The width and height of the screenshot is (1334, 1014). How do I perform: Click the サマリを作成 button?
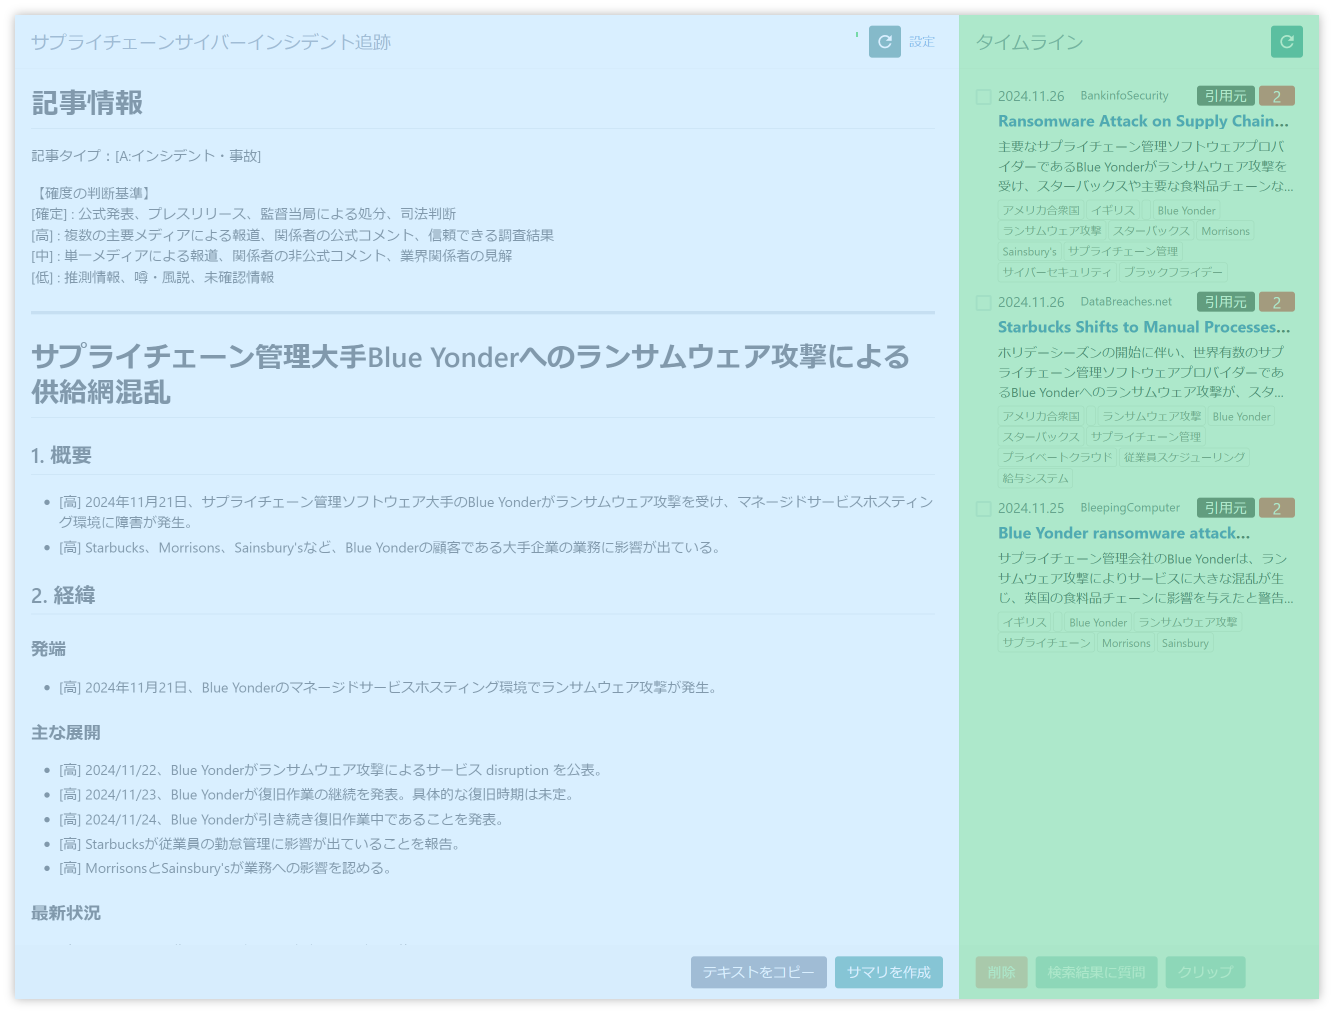tap(888, 972)
